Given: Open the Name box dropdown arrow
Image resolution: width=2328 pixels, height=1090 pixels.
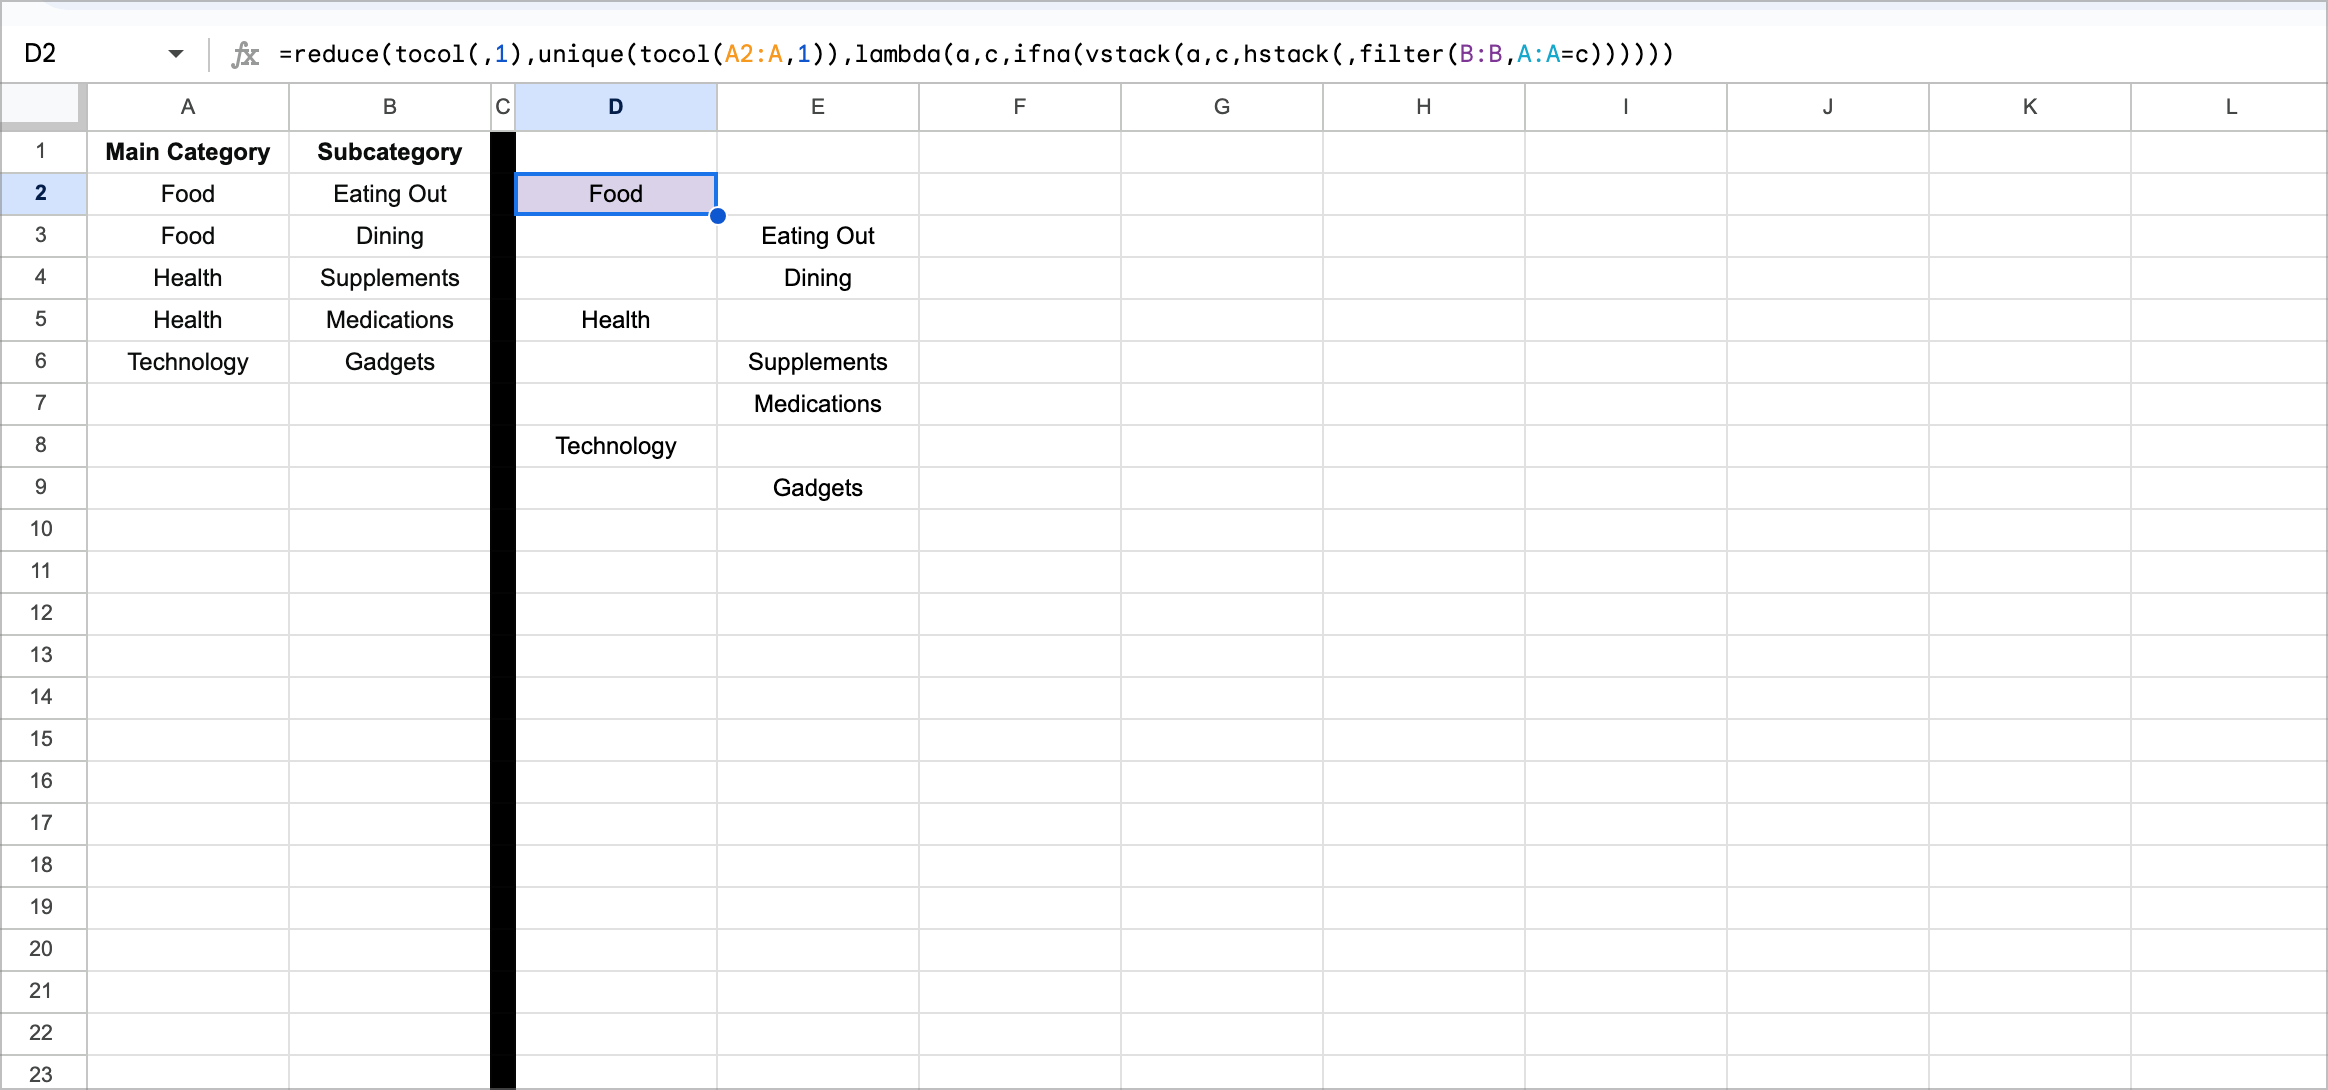Looking at the screenshot, I should [x=176, y=54].
